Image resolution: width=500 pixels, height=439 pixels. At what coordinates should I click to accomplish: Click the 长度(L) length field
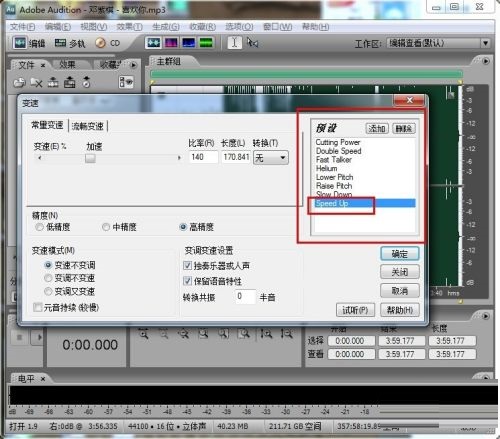[236, 157]
